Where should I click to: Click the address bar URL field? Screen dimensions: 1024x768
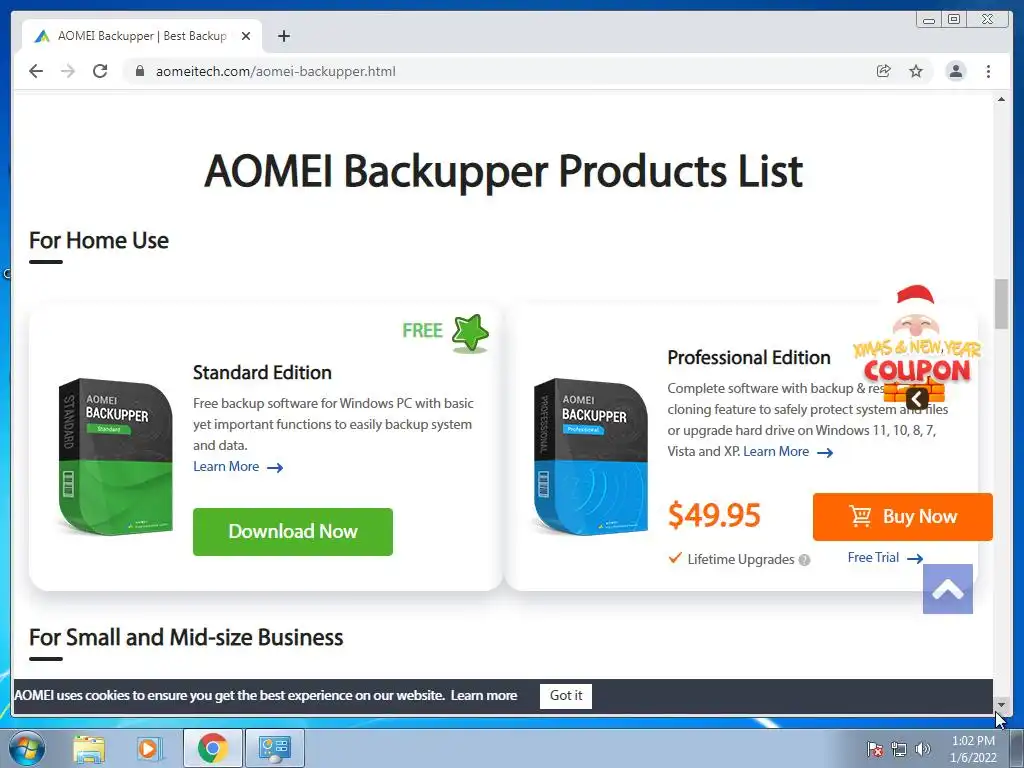(x=496, y=71)
